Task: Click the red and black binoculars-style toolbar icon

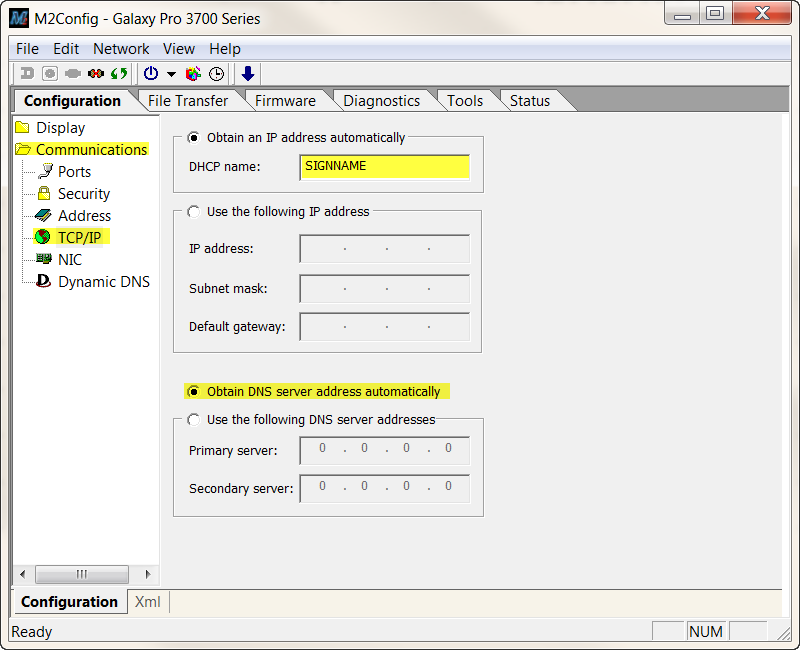Action: pos(96,74)
